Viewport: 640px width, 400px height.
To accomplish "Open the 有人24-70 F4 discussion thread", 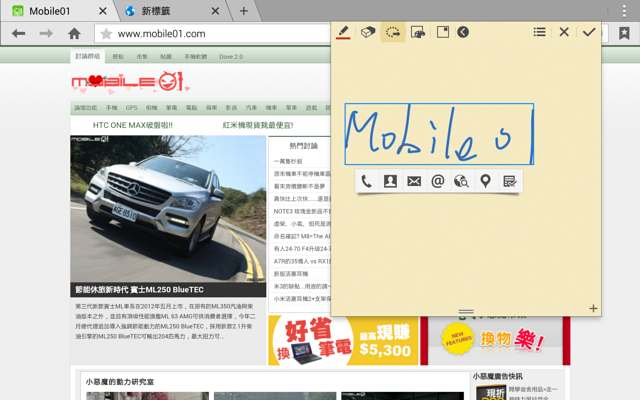I will [302, 249].
